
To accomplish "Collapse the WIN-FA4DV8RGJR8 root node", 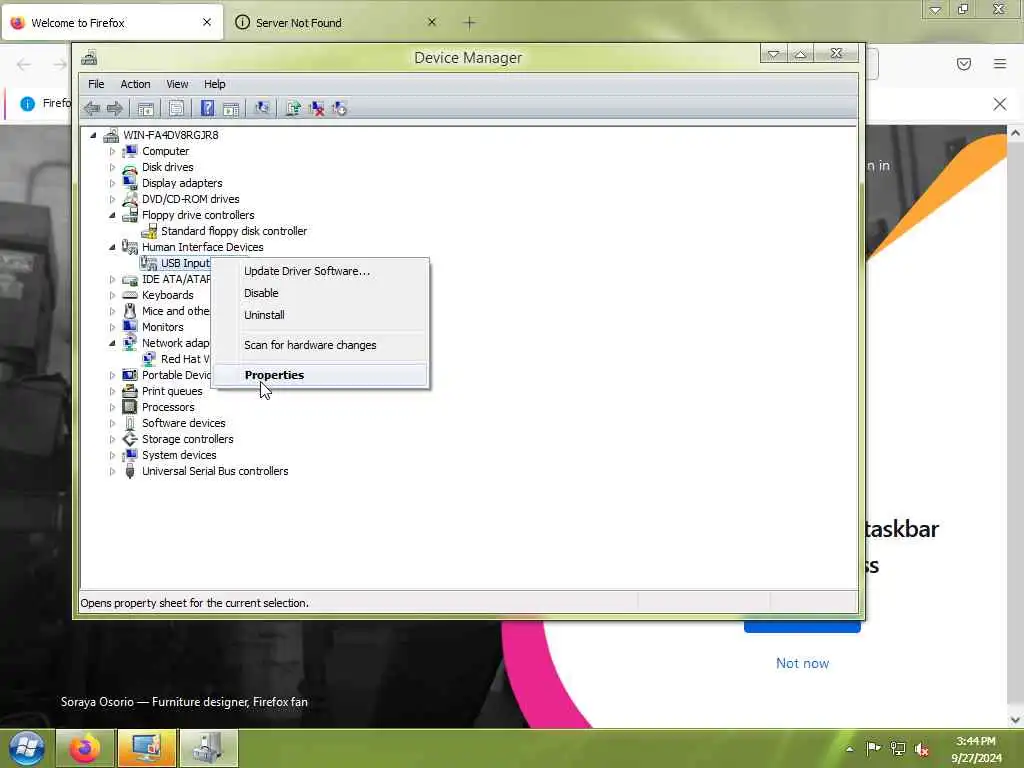I will click(93, 135).
